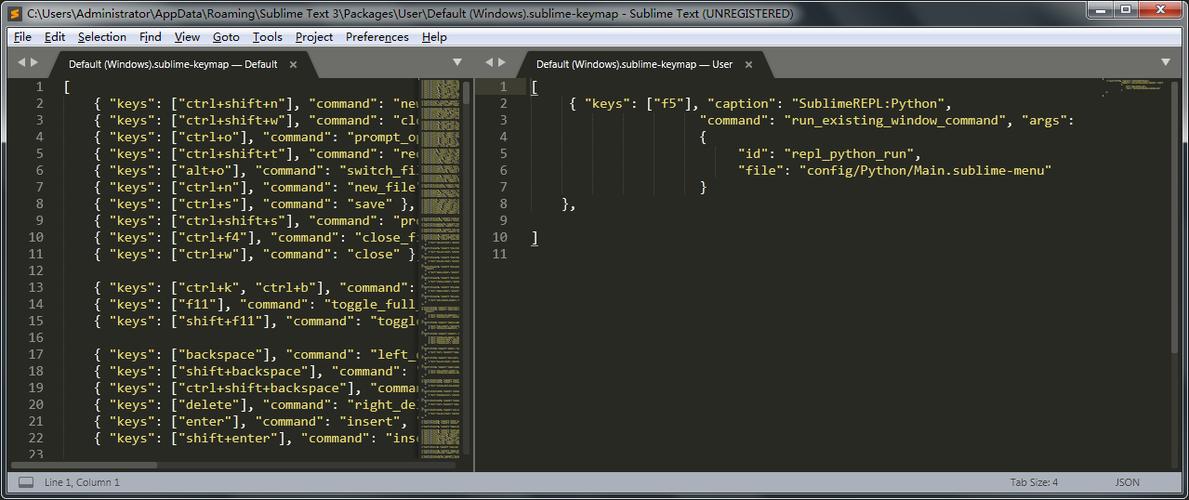This screenshot has width=1189, height=500.
Task: Click the left pane minimap
Action: [x=439, y=268]
